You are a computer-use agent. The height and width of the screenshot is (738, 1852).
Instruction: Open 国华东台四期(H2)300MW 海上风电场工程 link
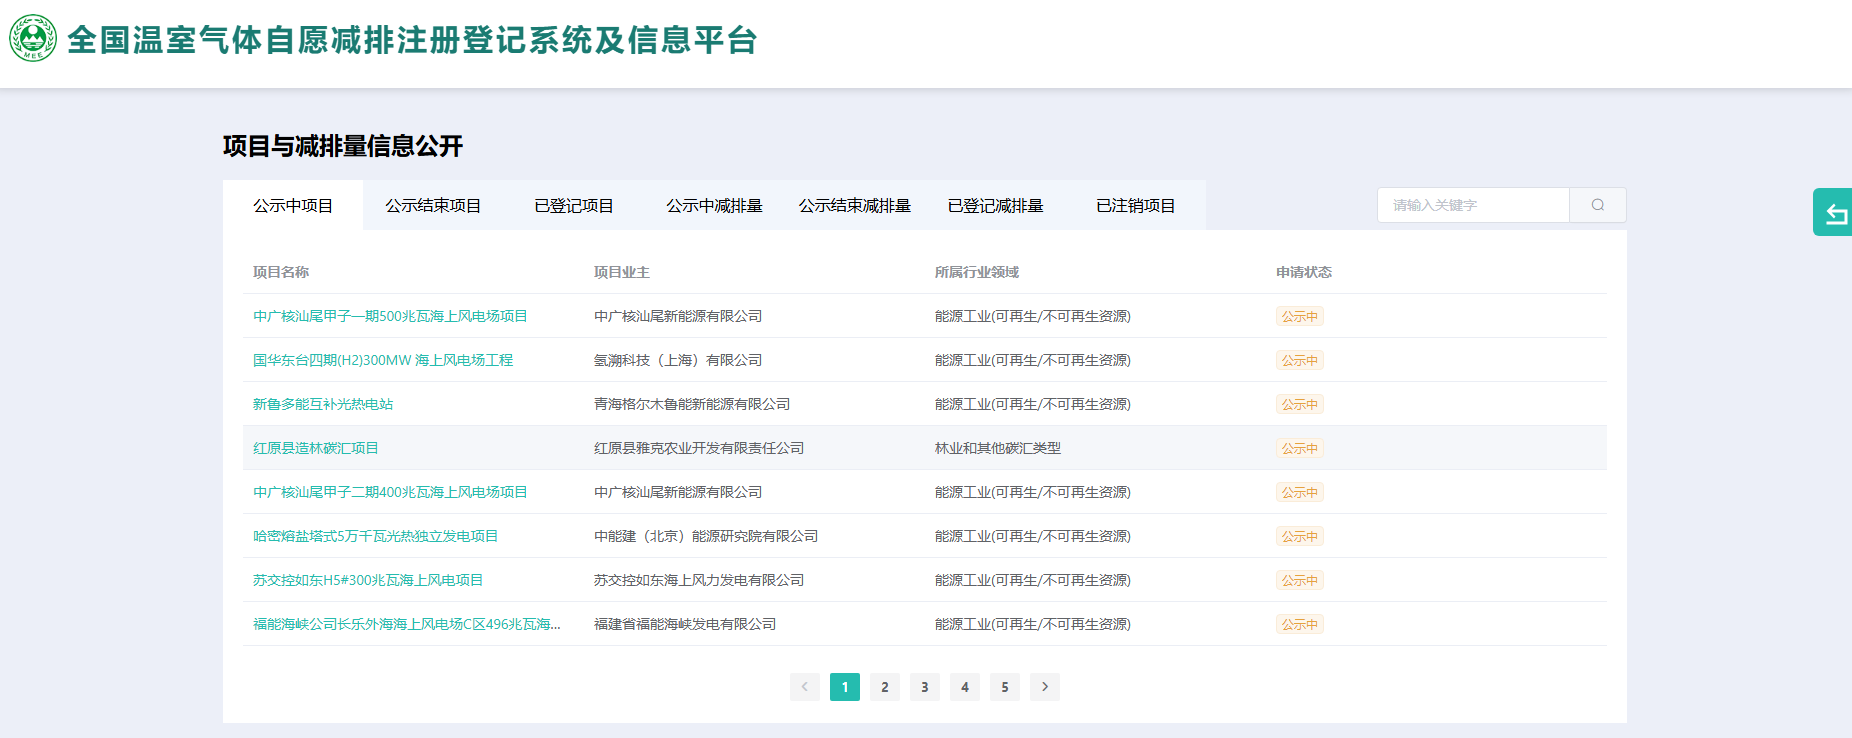point(383,360)
